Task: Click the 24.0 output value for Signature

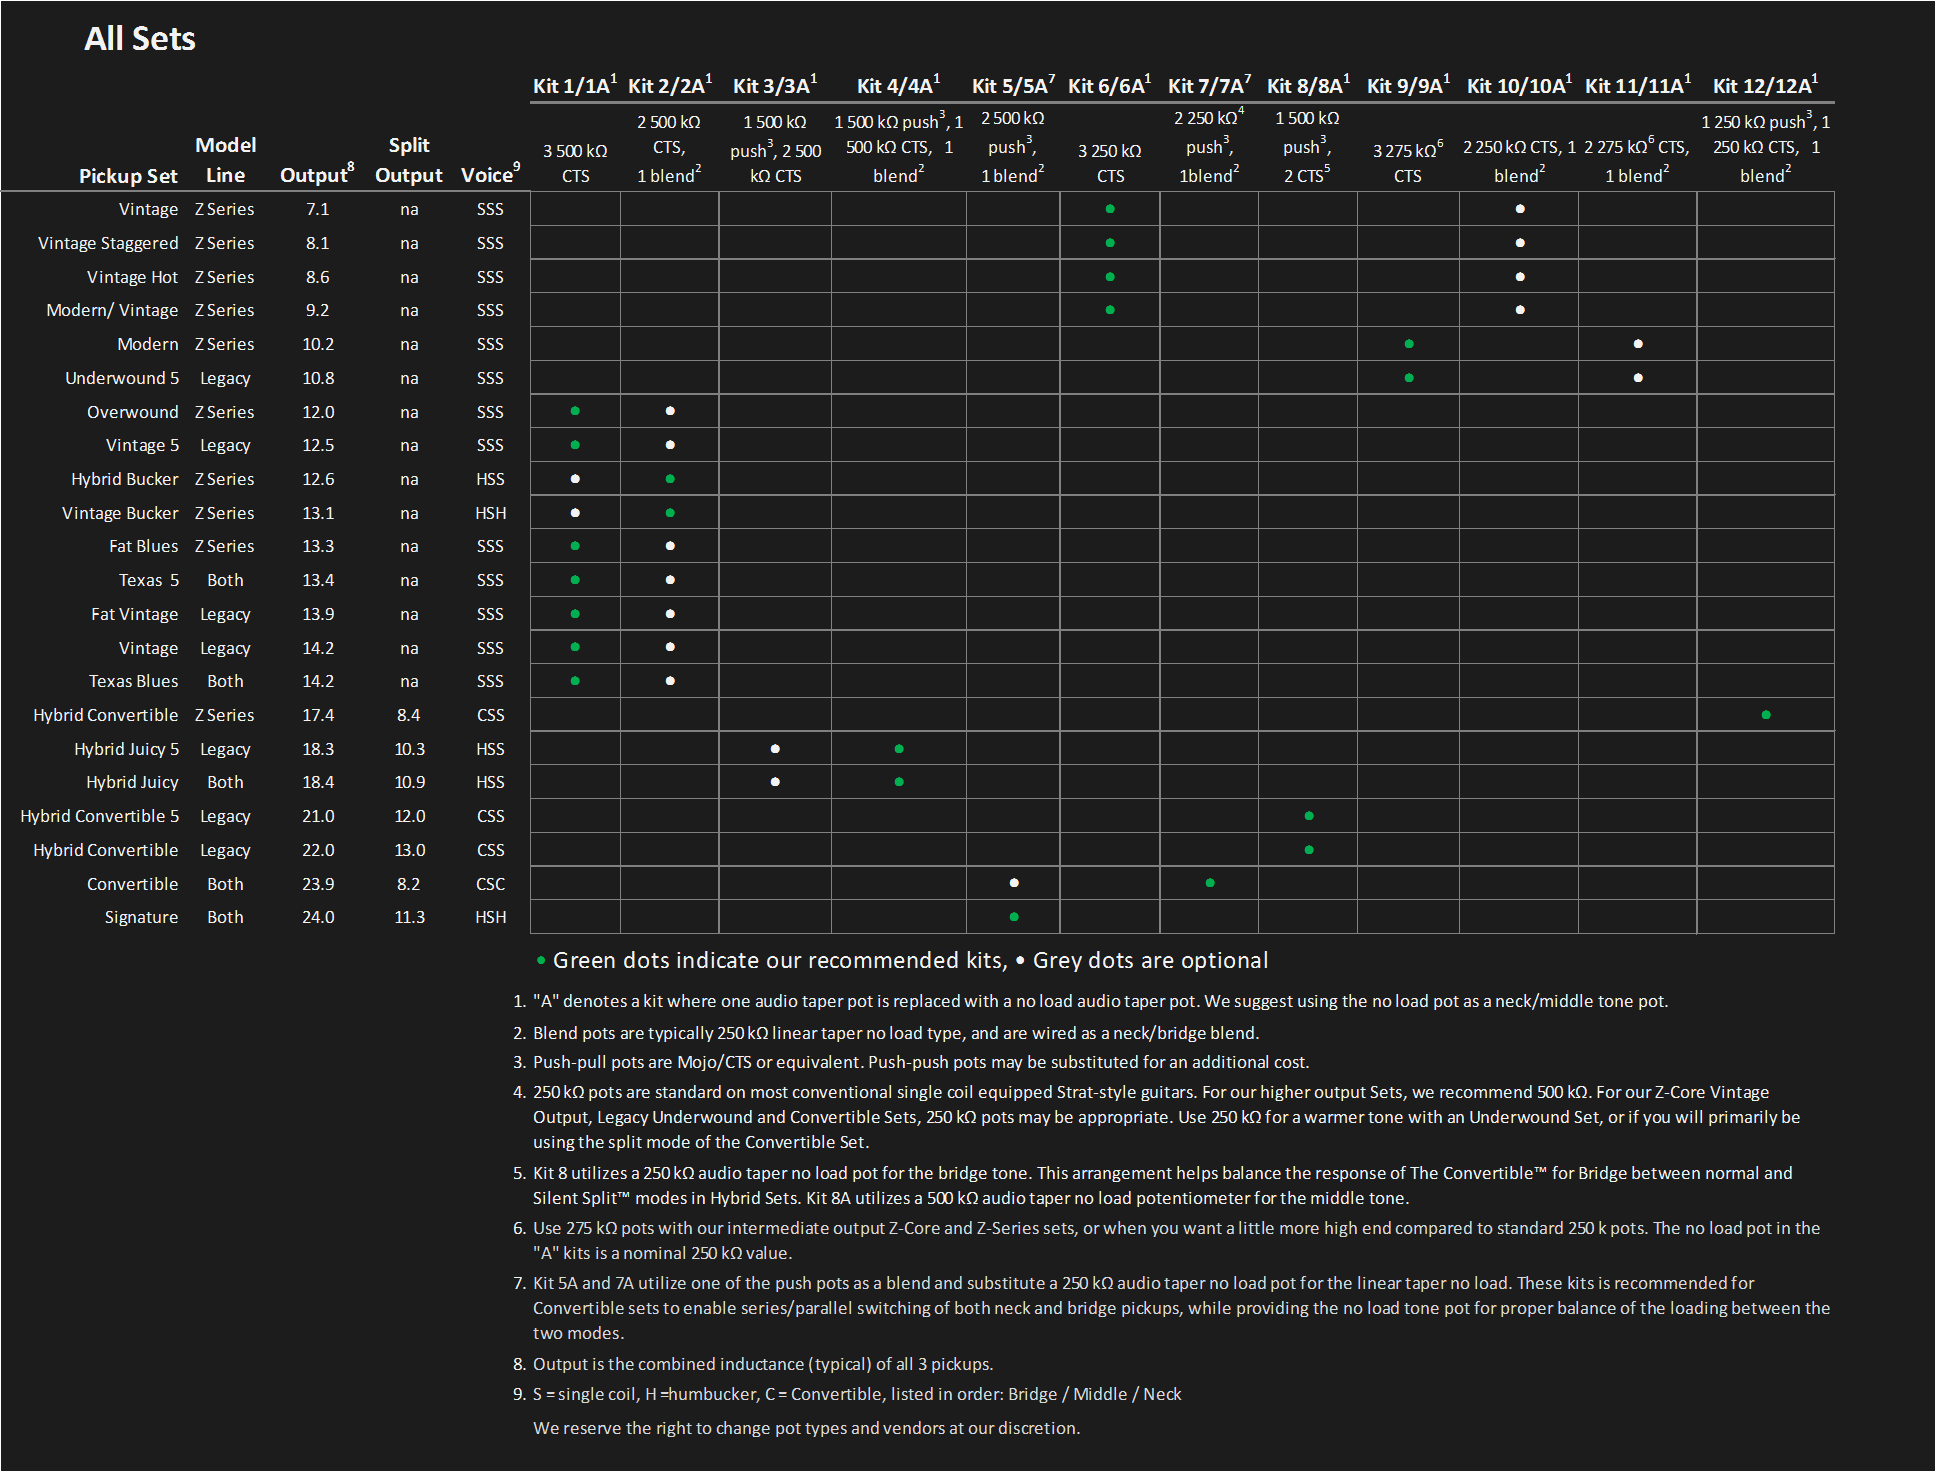Action: click(318, 917)
